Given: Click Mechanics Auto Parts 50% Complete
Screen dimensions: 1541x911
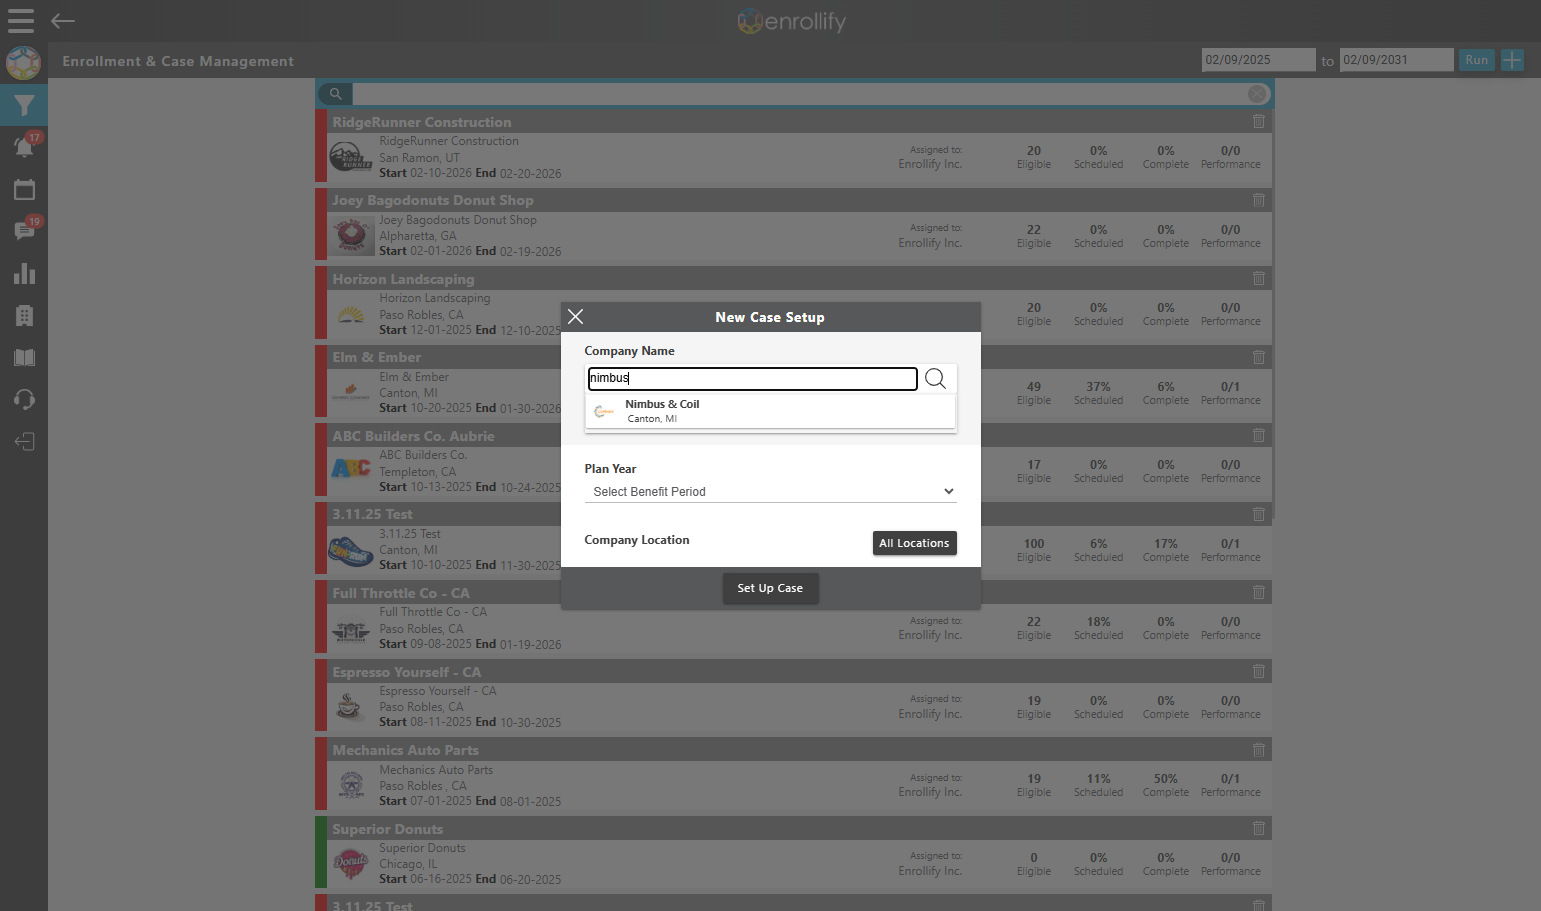Looking at the screenshot, I should 1166,785.
